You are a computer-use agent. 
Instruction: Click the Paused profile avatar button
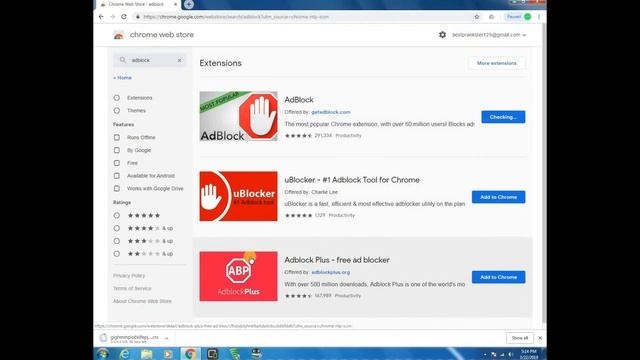pyautogui.click(x=518, y=17)
